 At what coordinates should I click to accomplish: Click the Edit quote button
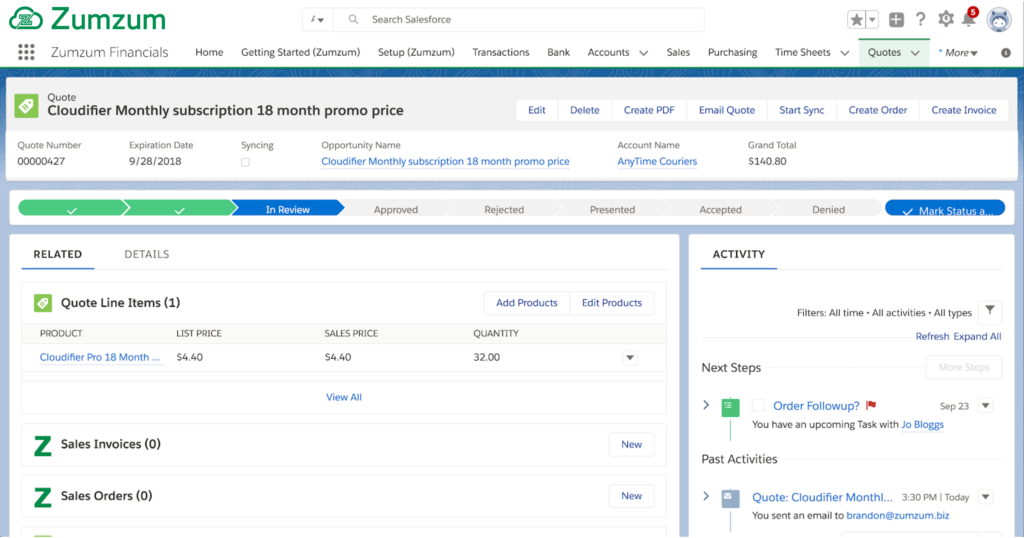(x=537, y=110)
